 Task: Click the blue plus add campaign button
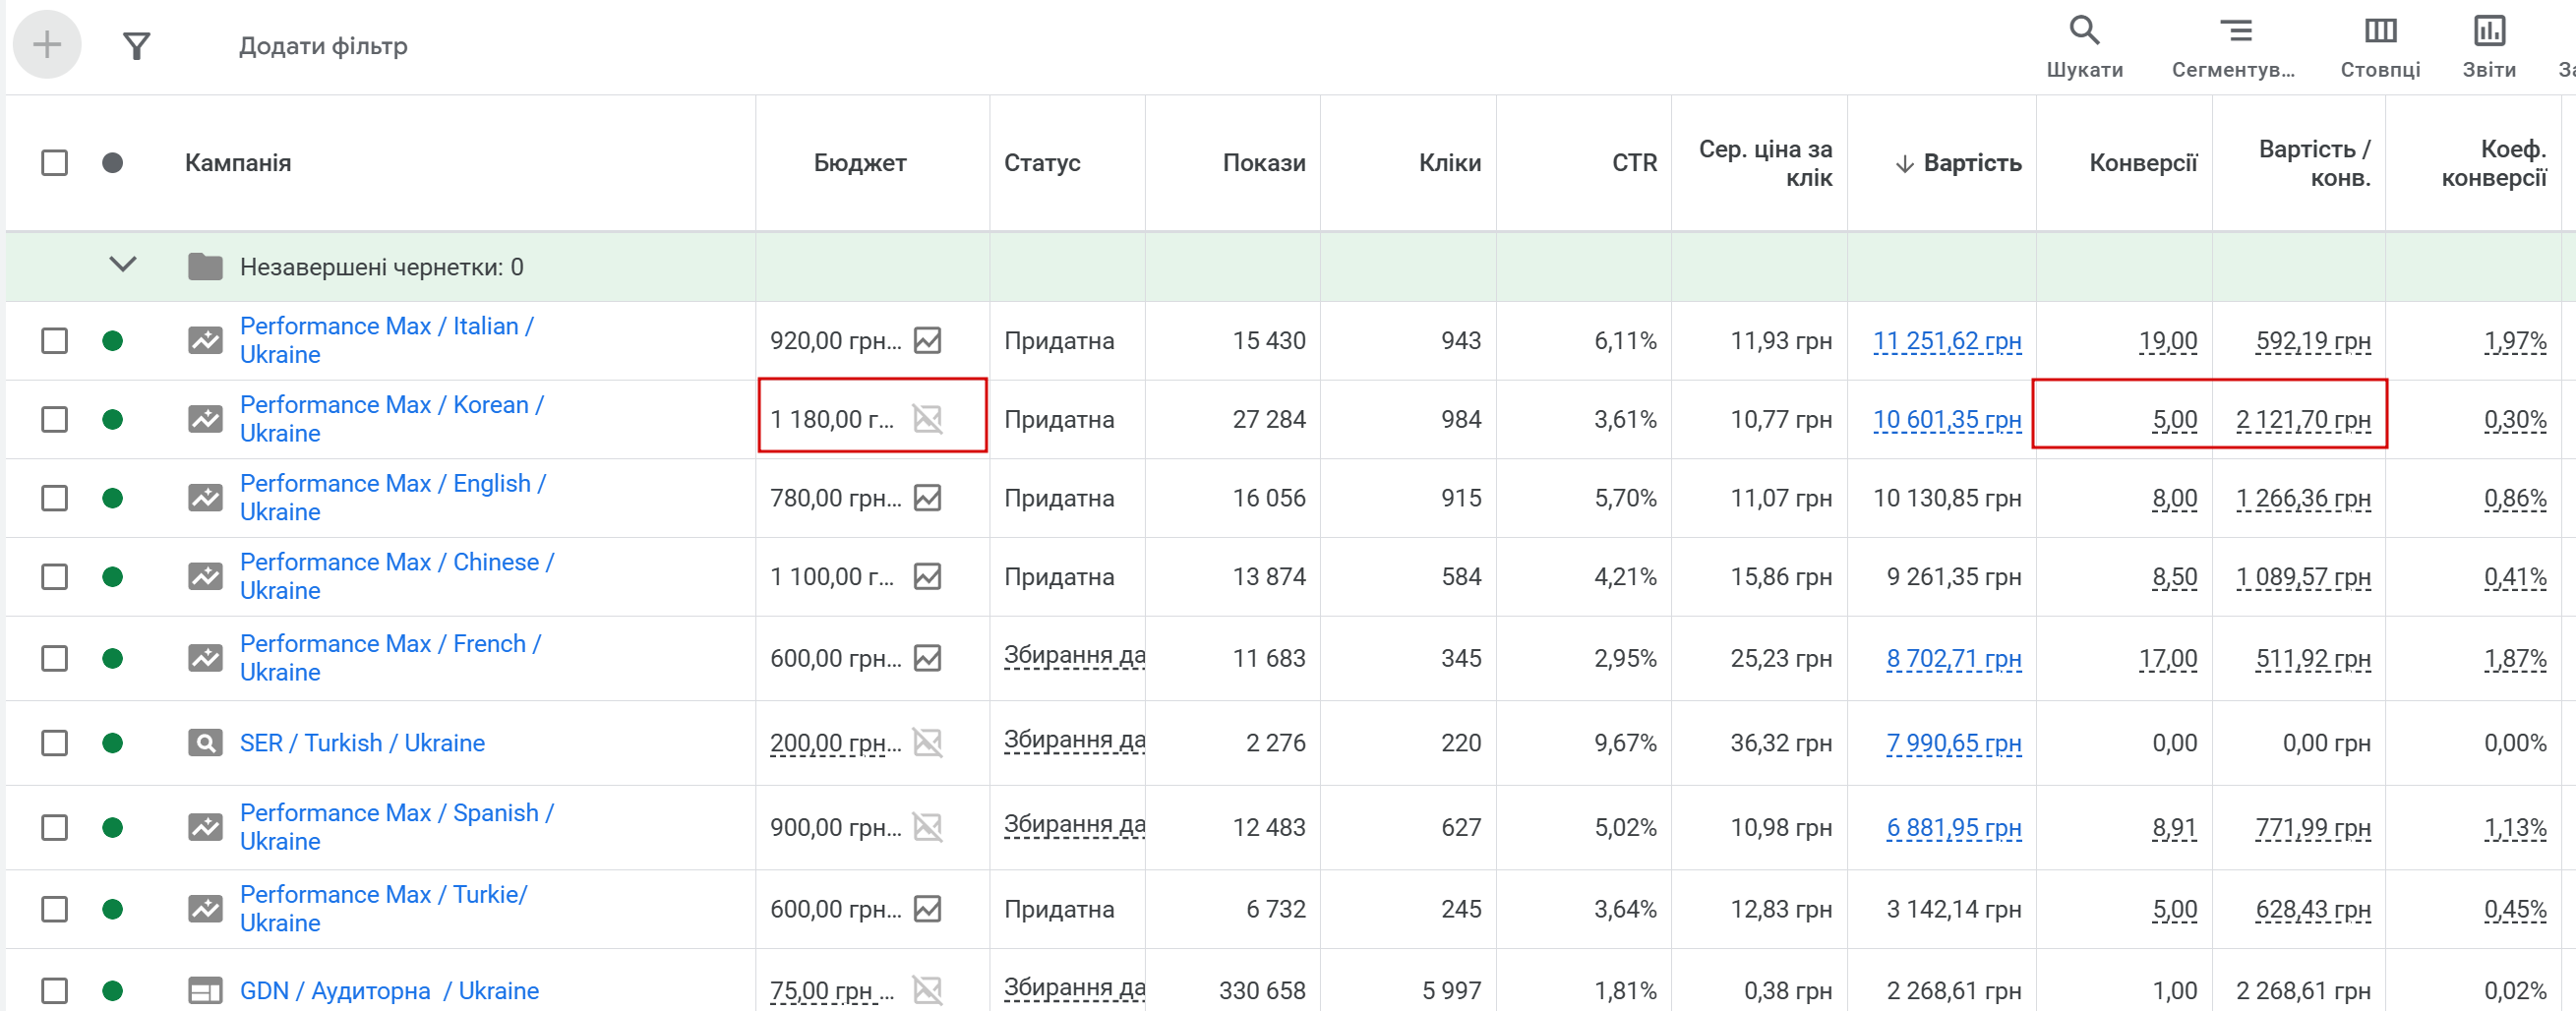[x=47, y=45]
